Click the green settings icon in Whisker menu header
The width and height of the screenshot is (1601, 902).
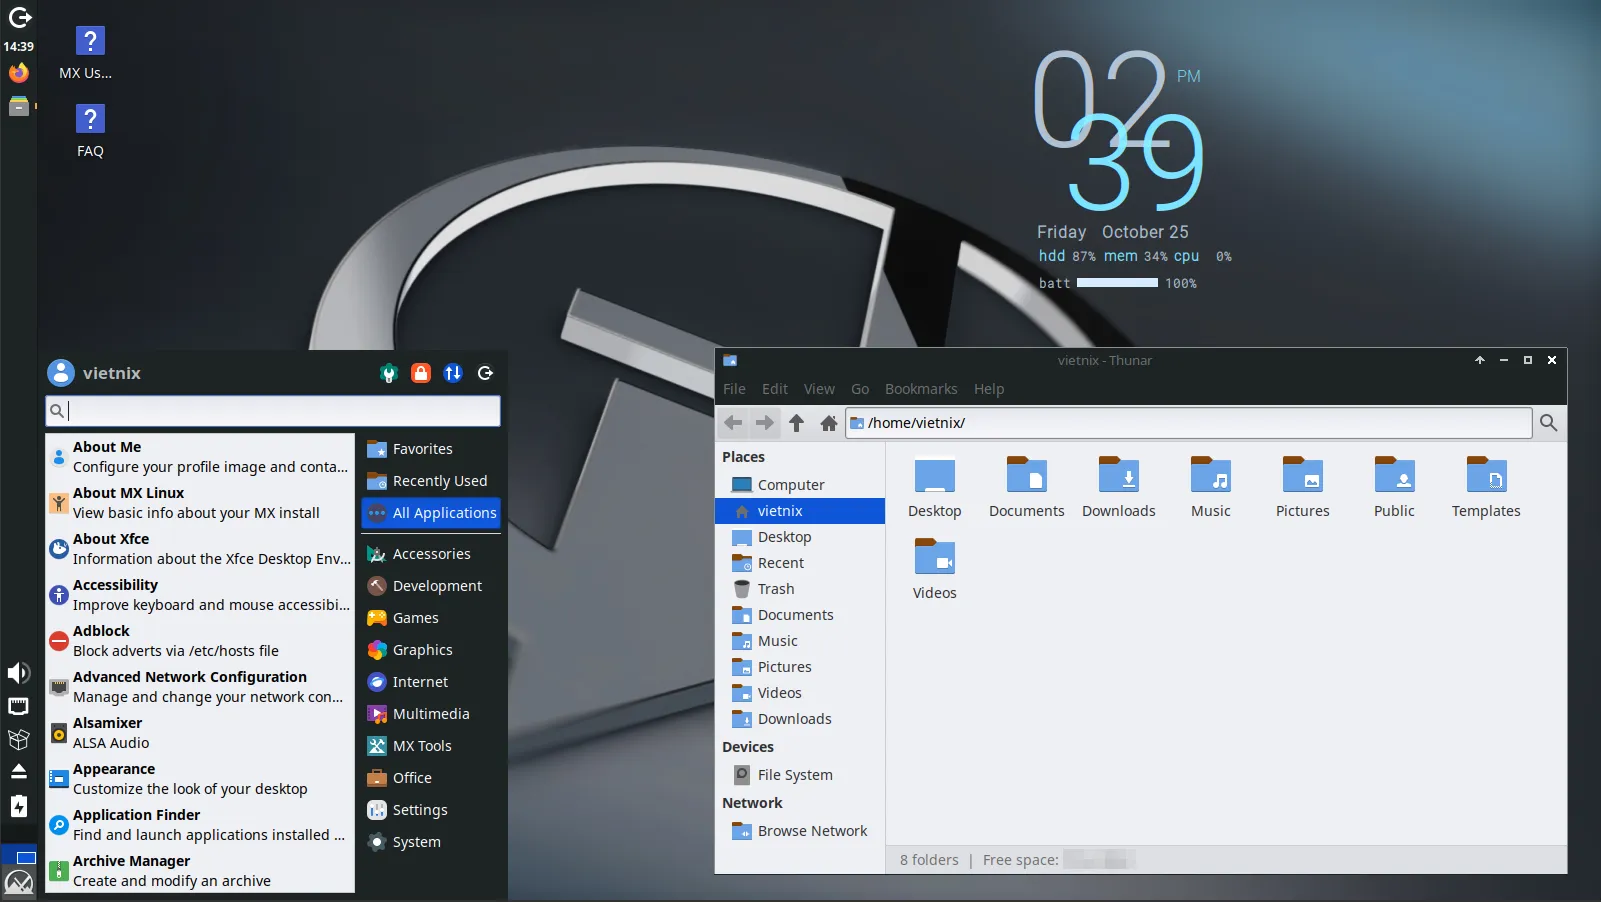(x=389, y=373)
